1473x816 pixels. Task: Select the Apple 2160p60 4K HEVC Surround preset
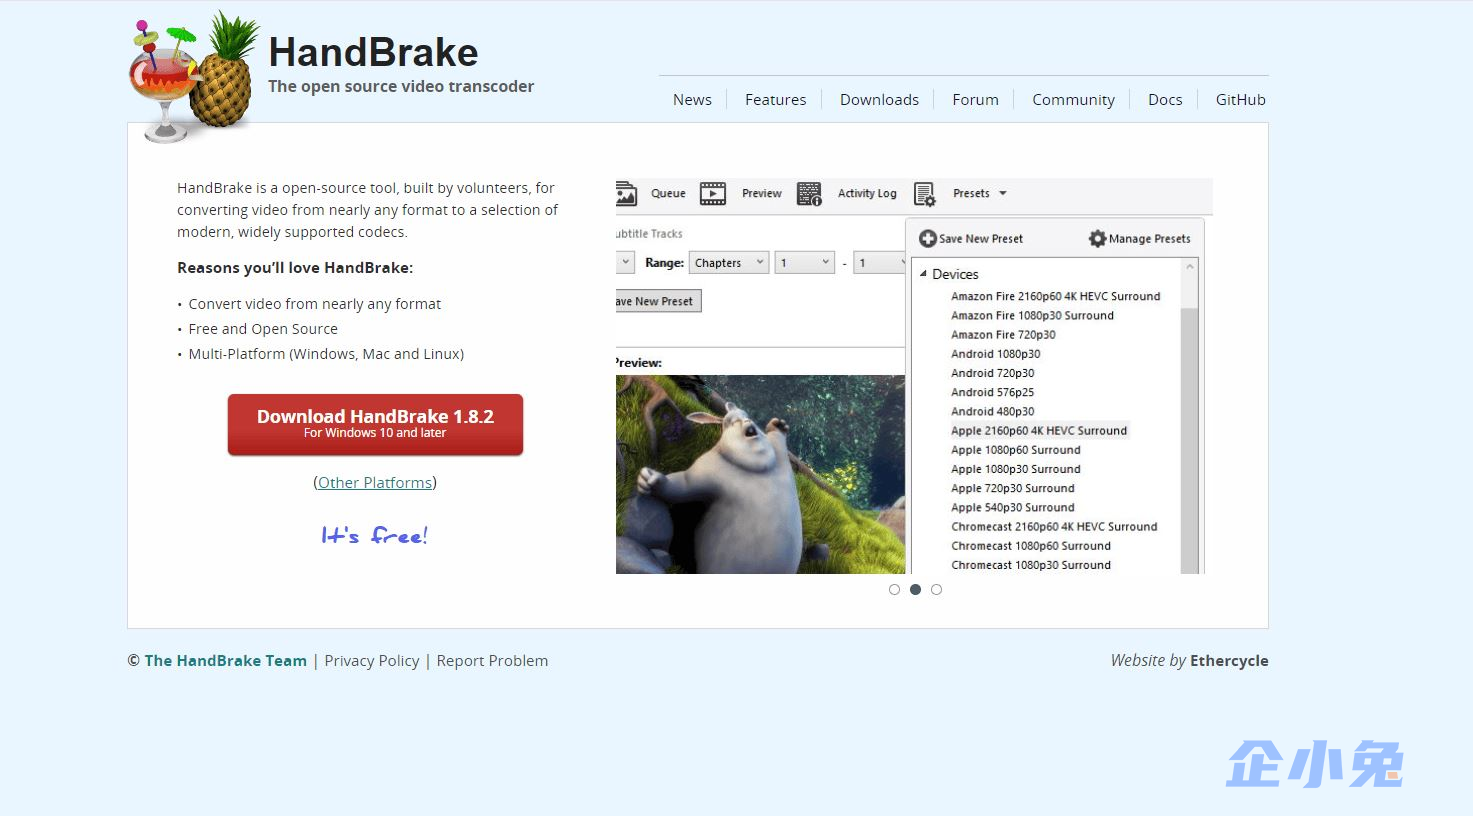coord(1039,430)
